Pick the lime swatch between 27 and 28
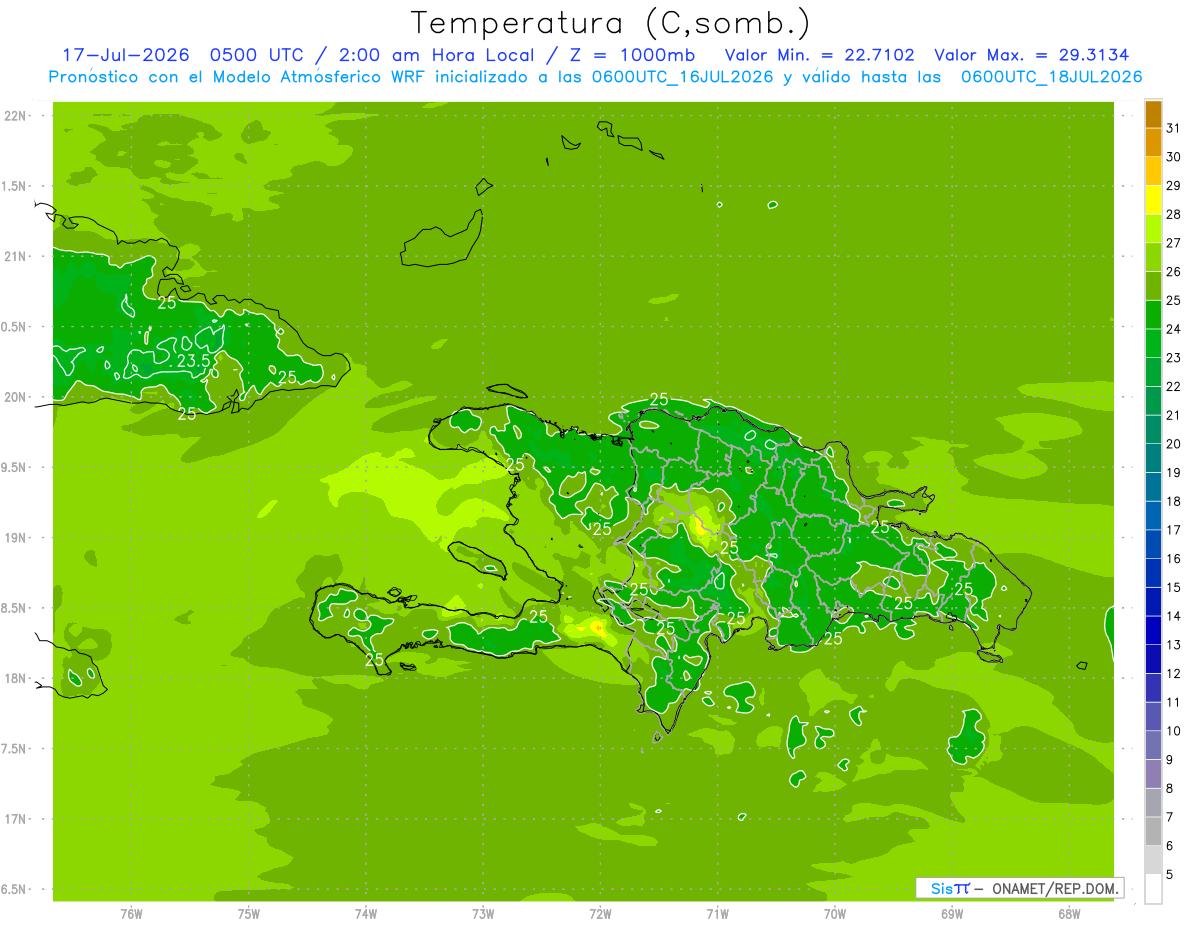The image size is (1200, 927). pyautogui.click(x=1153, y=228)
